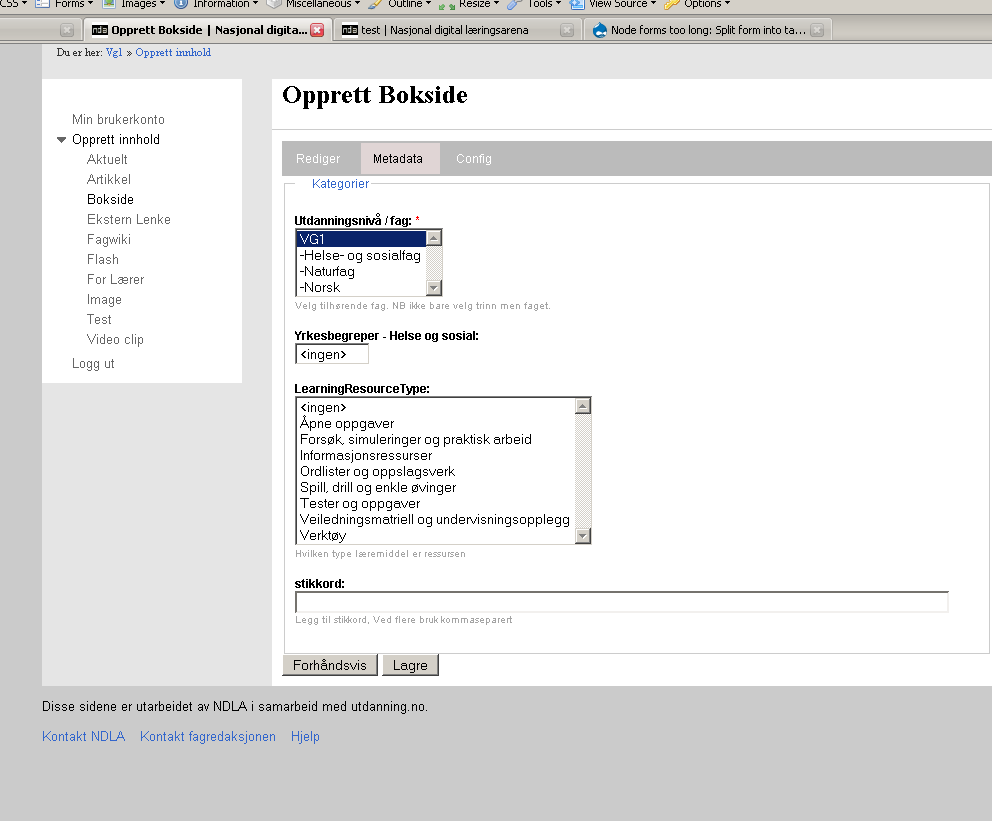Open the Options toolbar menu
Screen dimensions: 992x821
697,4
